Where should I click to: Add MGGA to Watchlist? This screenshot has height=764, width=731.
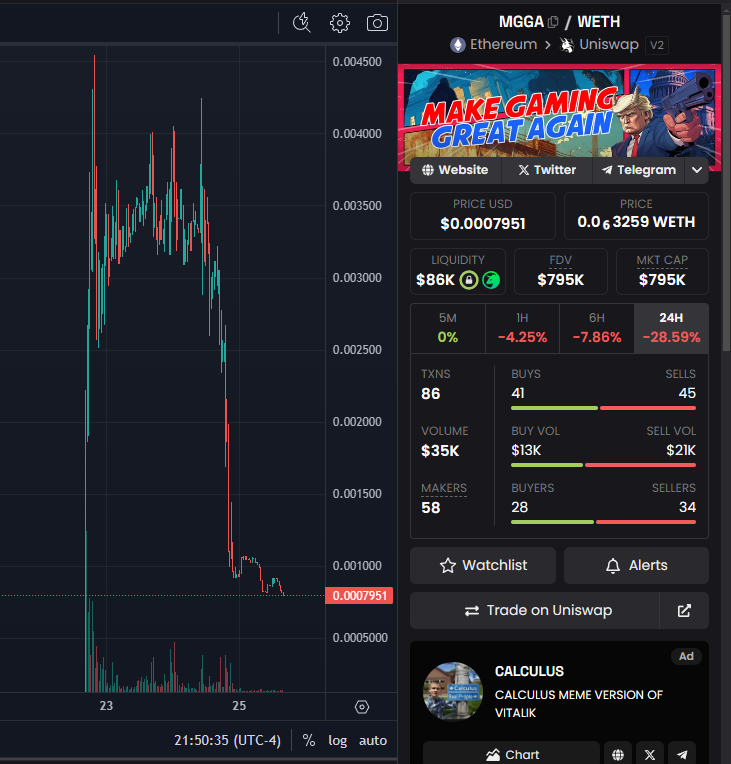pos(483,565)
